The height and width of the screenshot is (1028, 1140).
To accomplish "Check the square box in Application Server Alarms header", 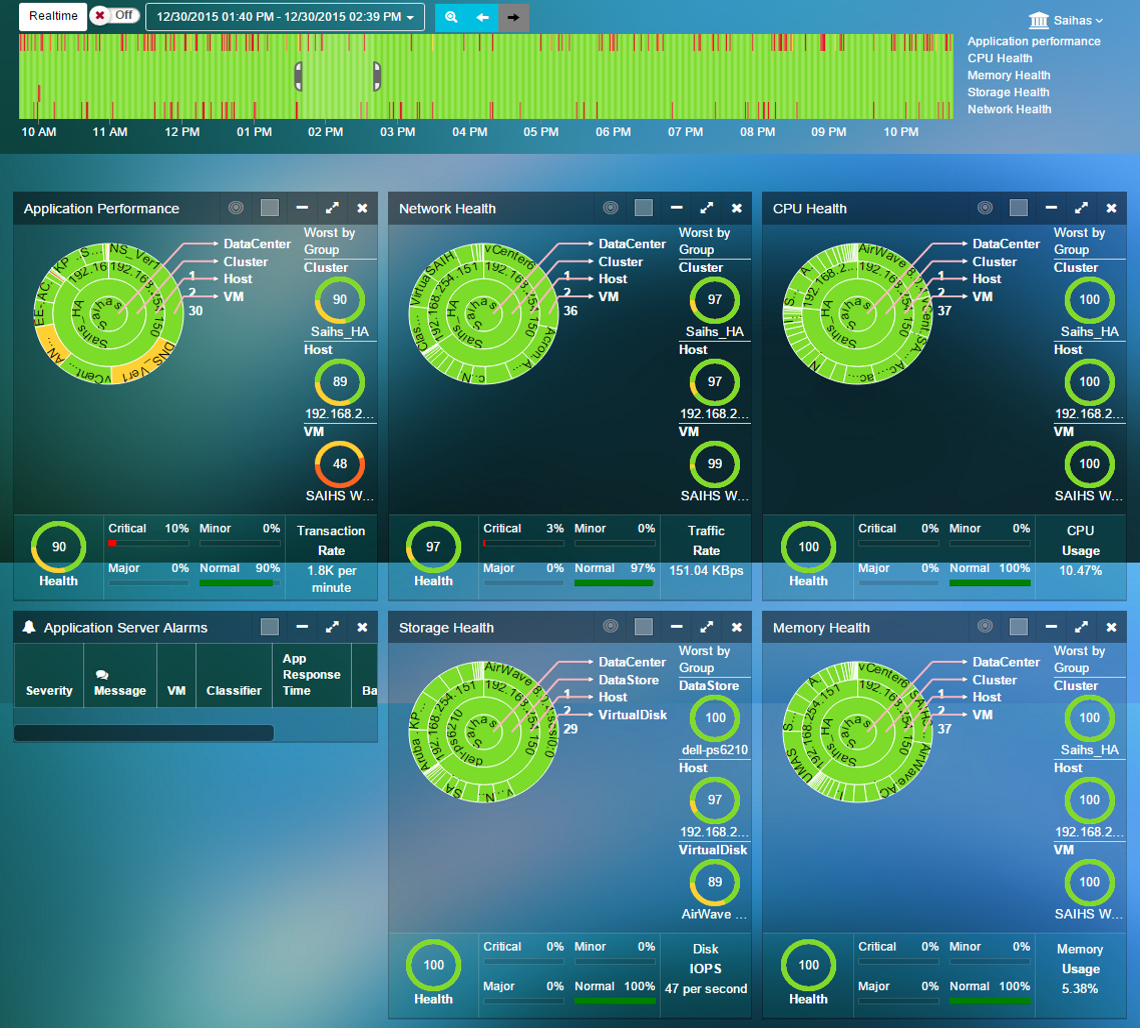I will (269, 627).
